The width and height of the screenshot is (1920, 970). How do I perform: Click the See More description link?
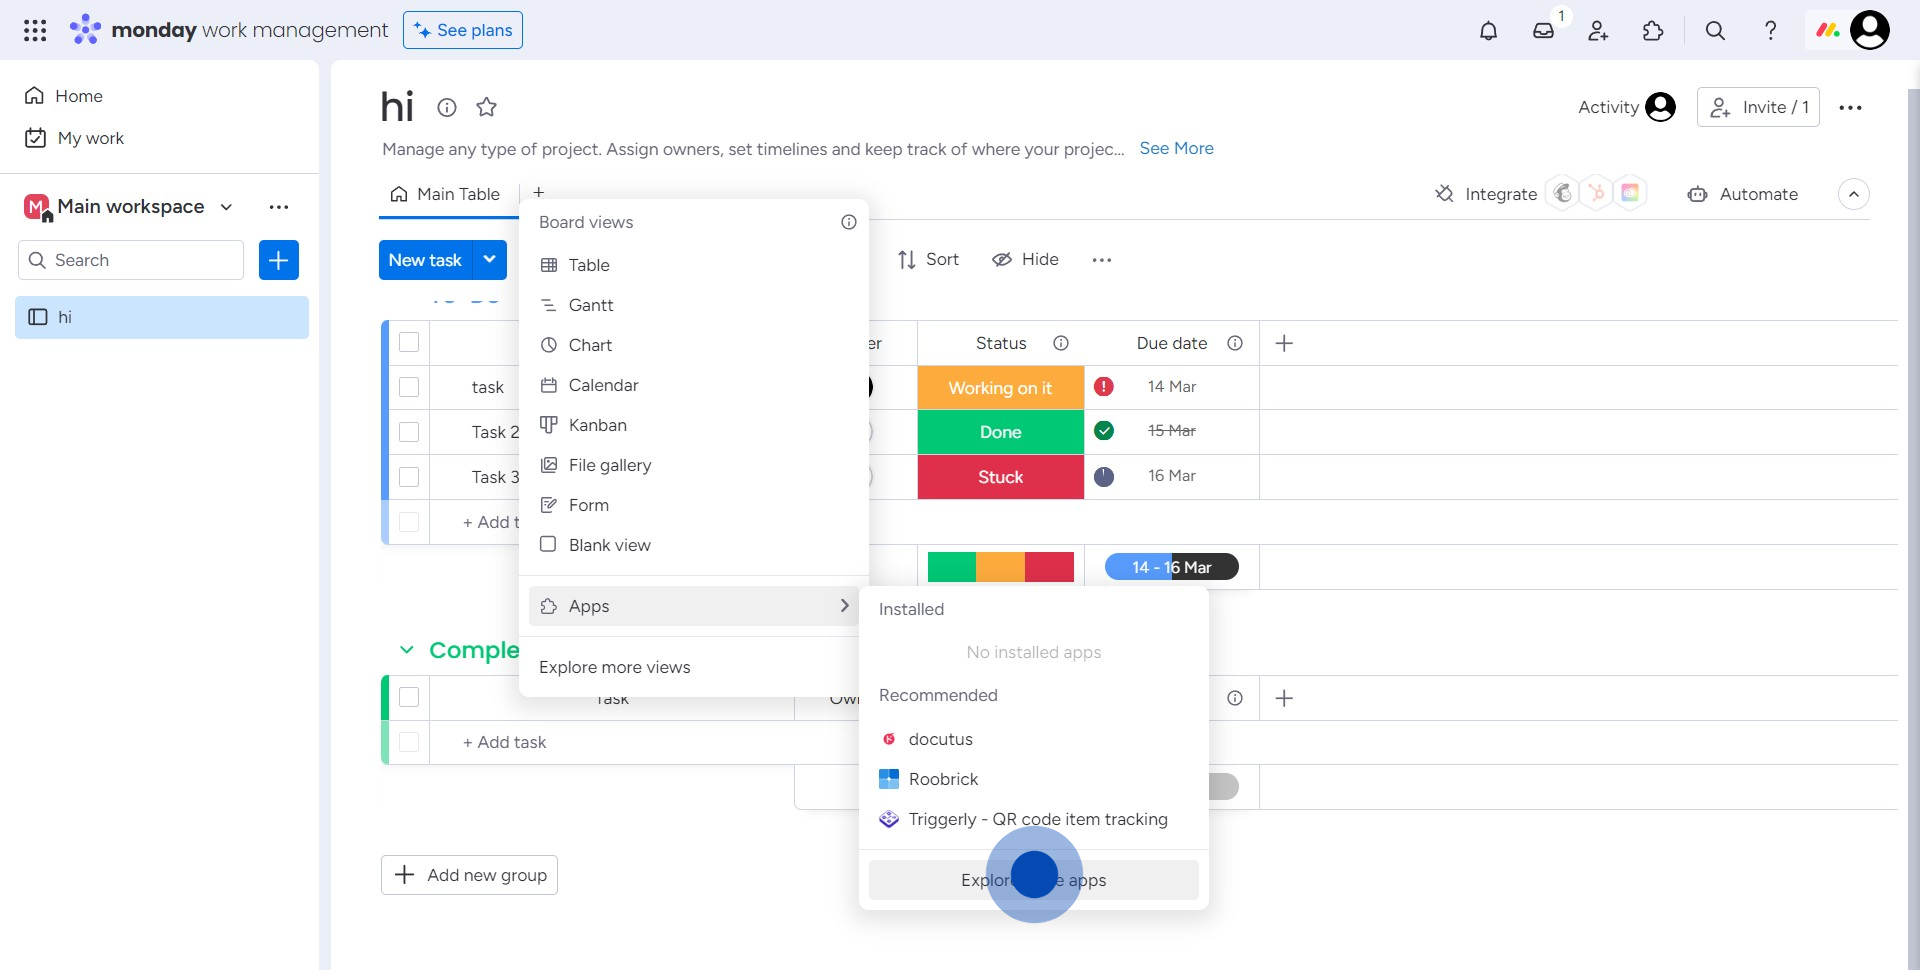tap(1176, 148)
